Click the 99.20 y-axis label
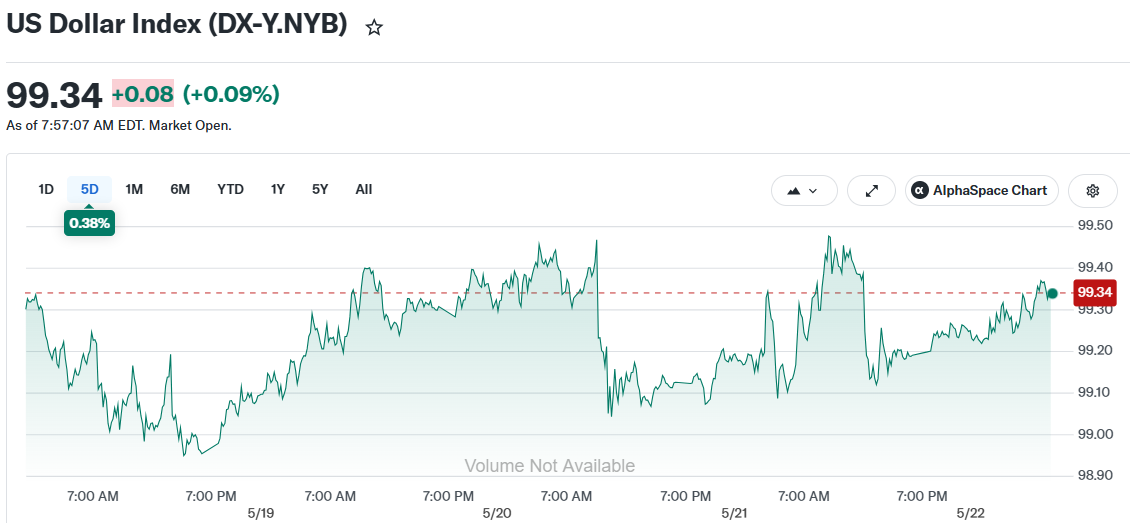This screenshot has width=1130, height=523. pyautogui.click(x=1095, y=351)
